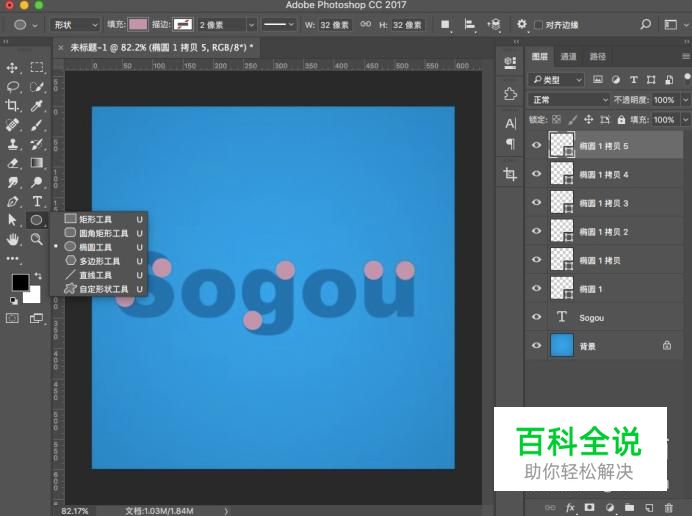Screen dimensions: 692x516
Task: Open the 描边 stroke swatch
Action: coord(183,25)
